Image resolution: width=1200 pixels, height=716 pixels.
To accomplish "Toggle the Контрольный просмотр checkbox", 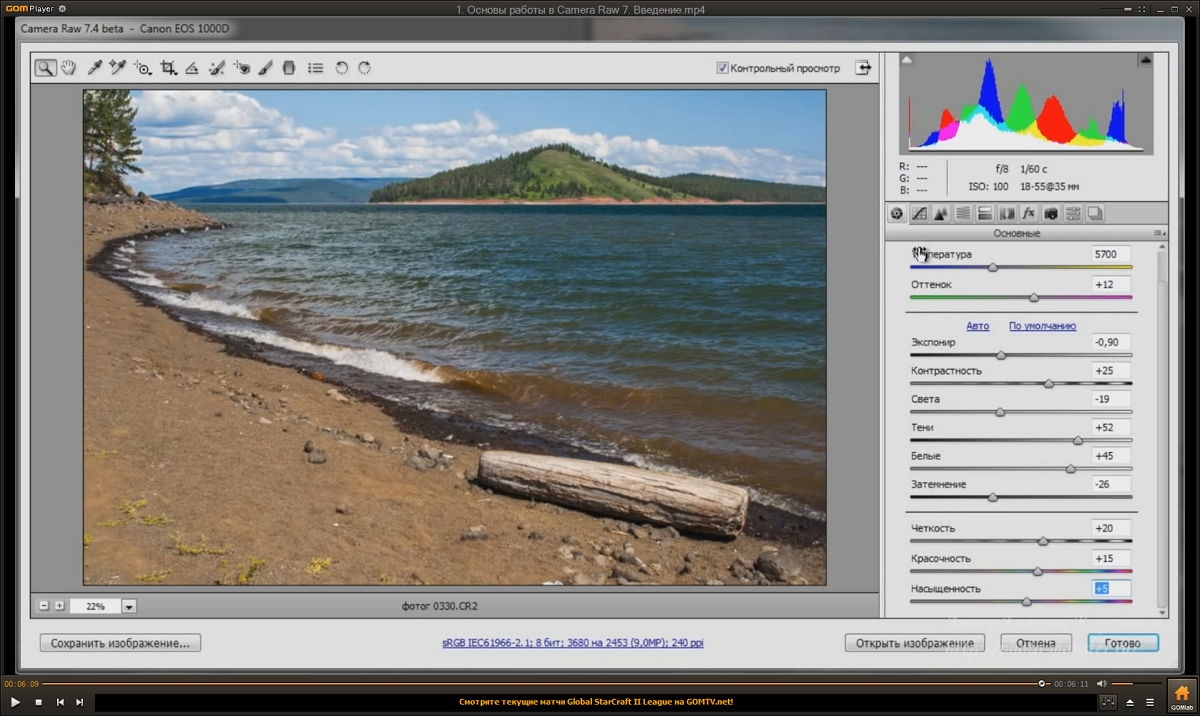I will pos(722,68).
